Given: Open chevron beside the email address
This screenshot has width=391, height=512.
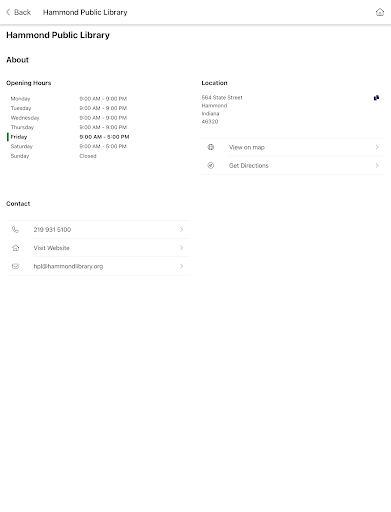Looking at the screenshot, I should click(x=181, y=266).
